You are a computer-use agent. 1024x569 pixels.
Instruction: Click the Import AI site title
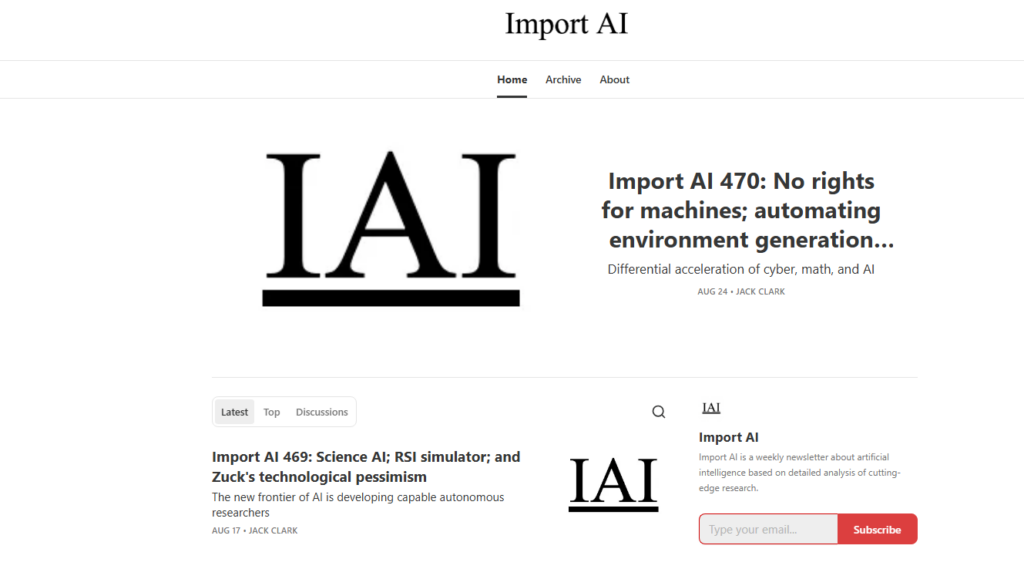pyautogui.click(x=566, y=24)
